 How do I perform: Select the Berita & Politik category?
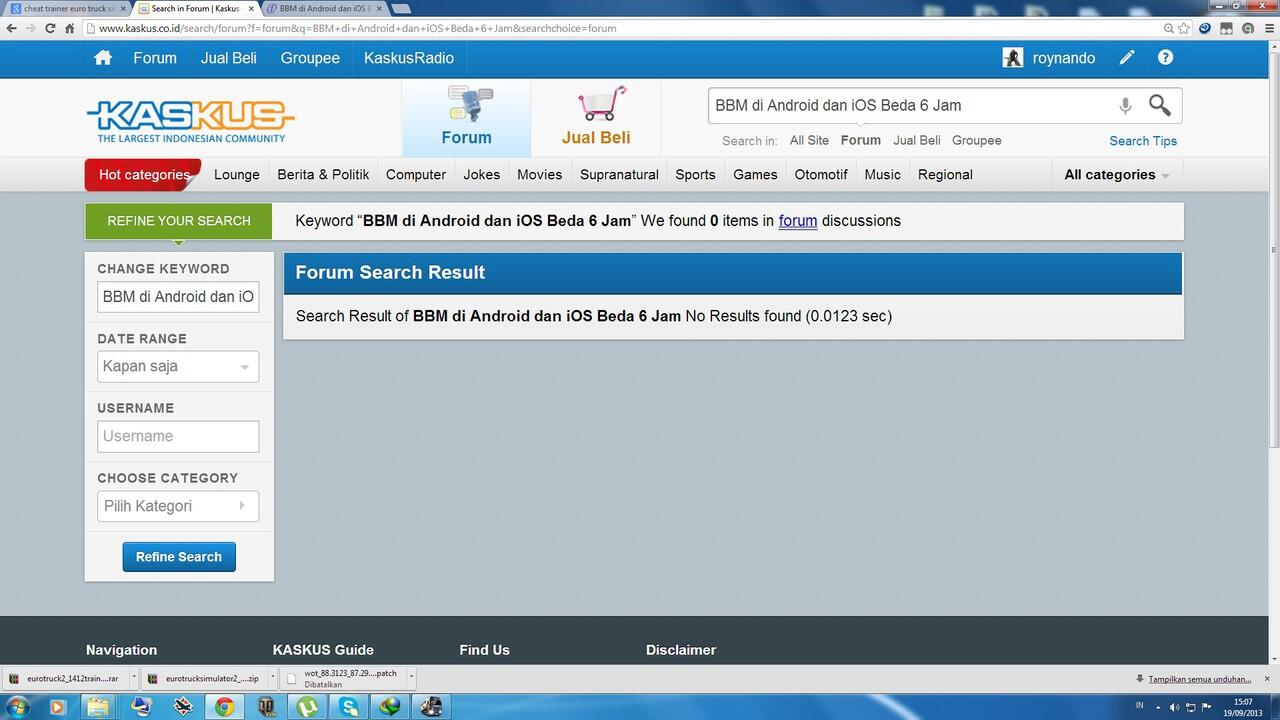(323, 174)
